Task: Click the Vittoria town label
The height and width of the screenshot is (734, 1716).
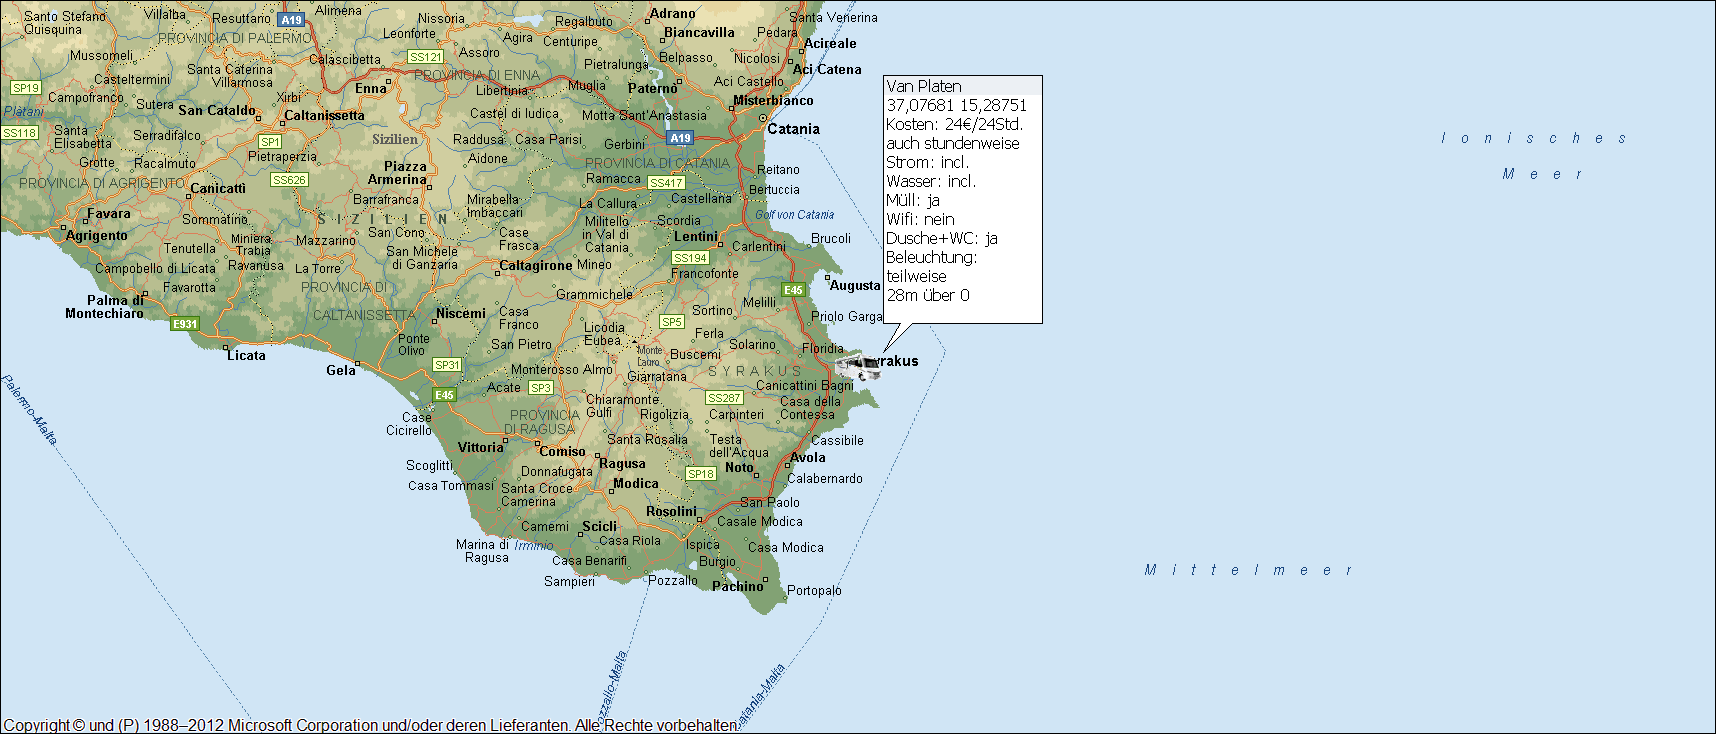Action: coord(481,448)
